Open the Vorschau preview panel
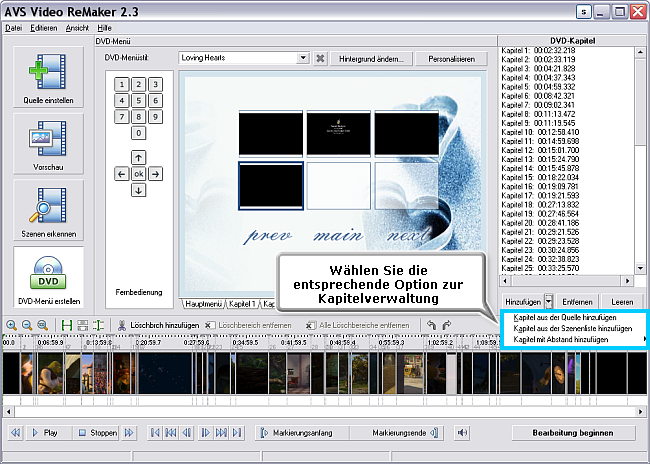The width and height of the screenshot is (650, 464). (x=49, y=144)
